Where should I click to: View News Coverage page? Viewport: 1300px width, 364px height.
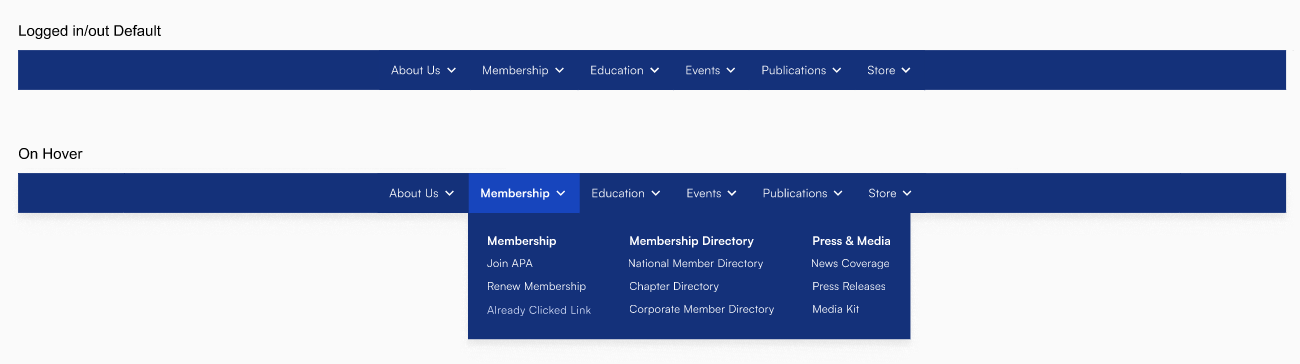point(850,263)
